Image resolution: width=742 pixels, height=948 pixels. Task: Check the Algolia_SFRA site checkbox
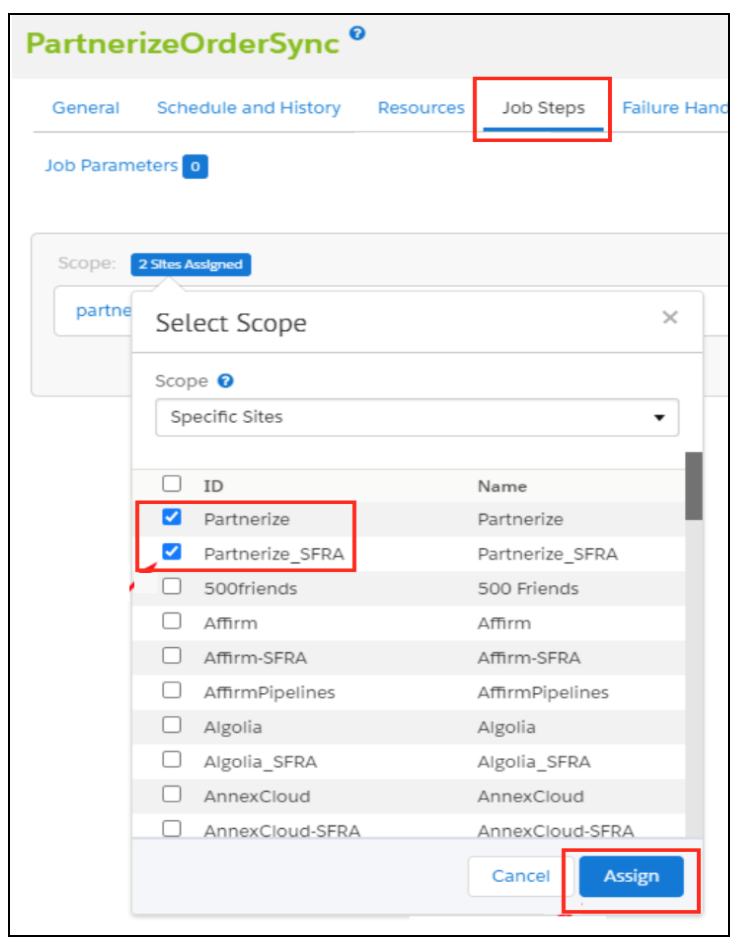click(x=172, y=759)
